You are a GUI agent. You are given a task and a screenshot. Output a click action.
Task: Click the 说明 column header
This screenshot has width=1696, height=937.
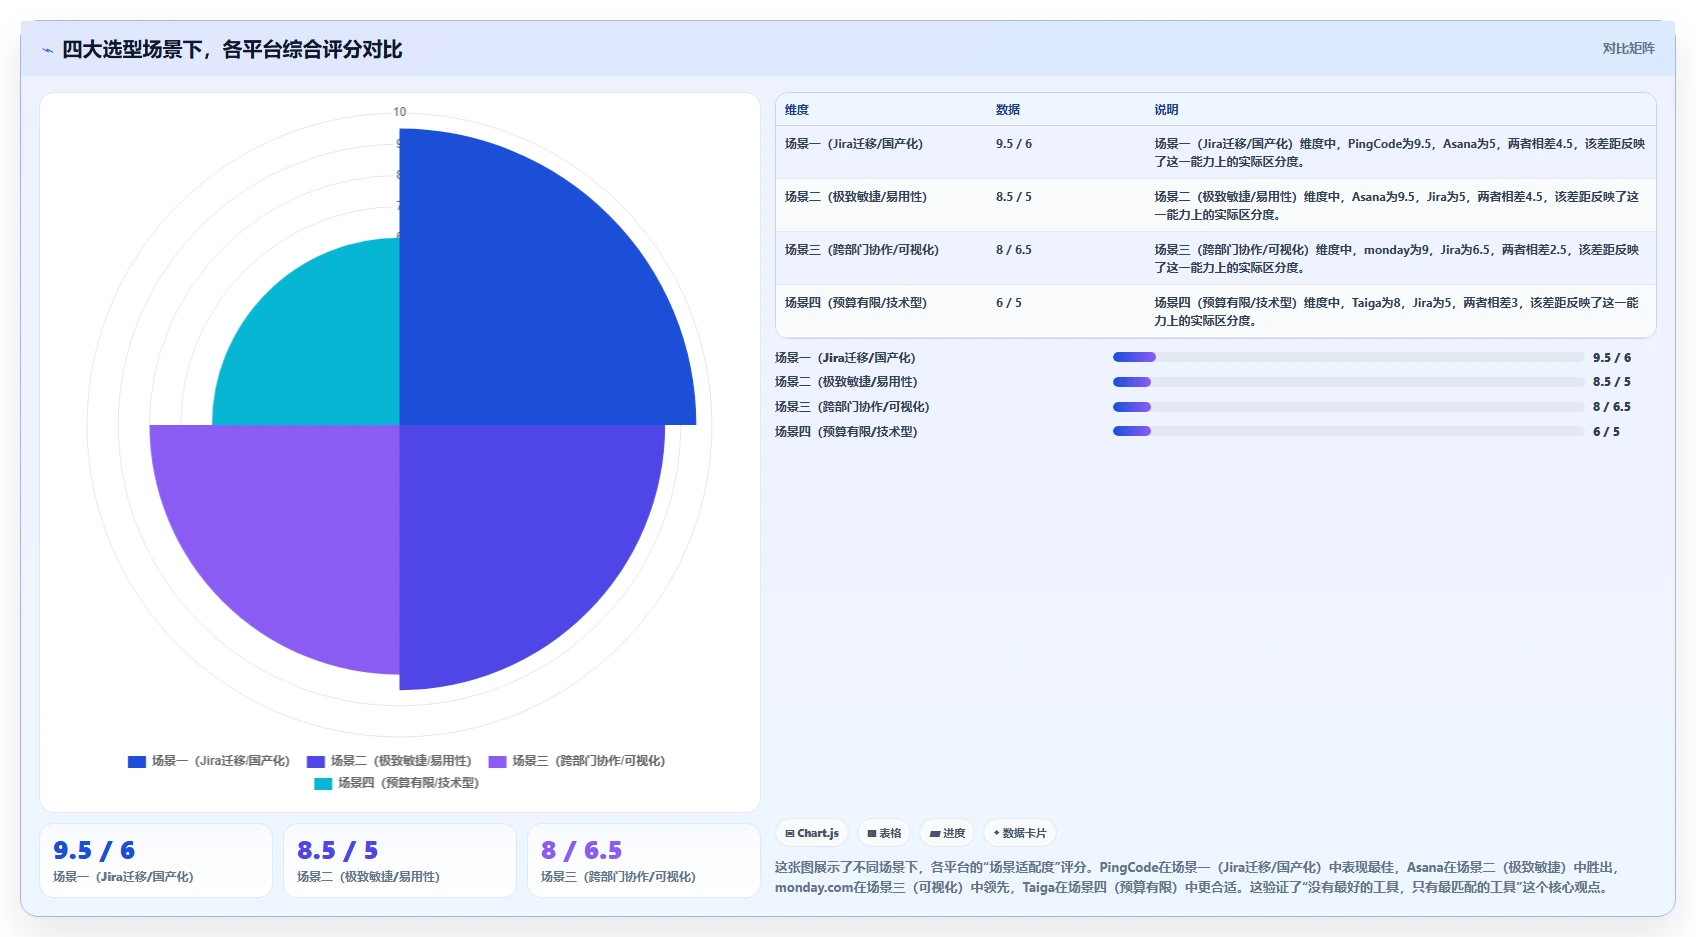click(x=1166, y=110)
